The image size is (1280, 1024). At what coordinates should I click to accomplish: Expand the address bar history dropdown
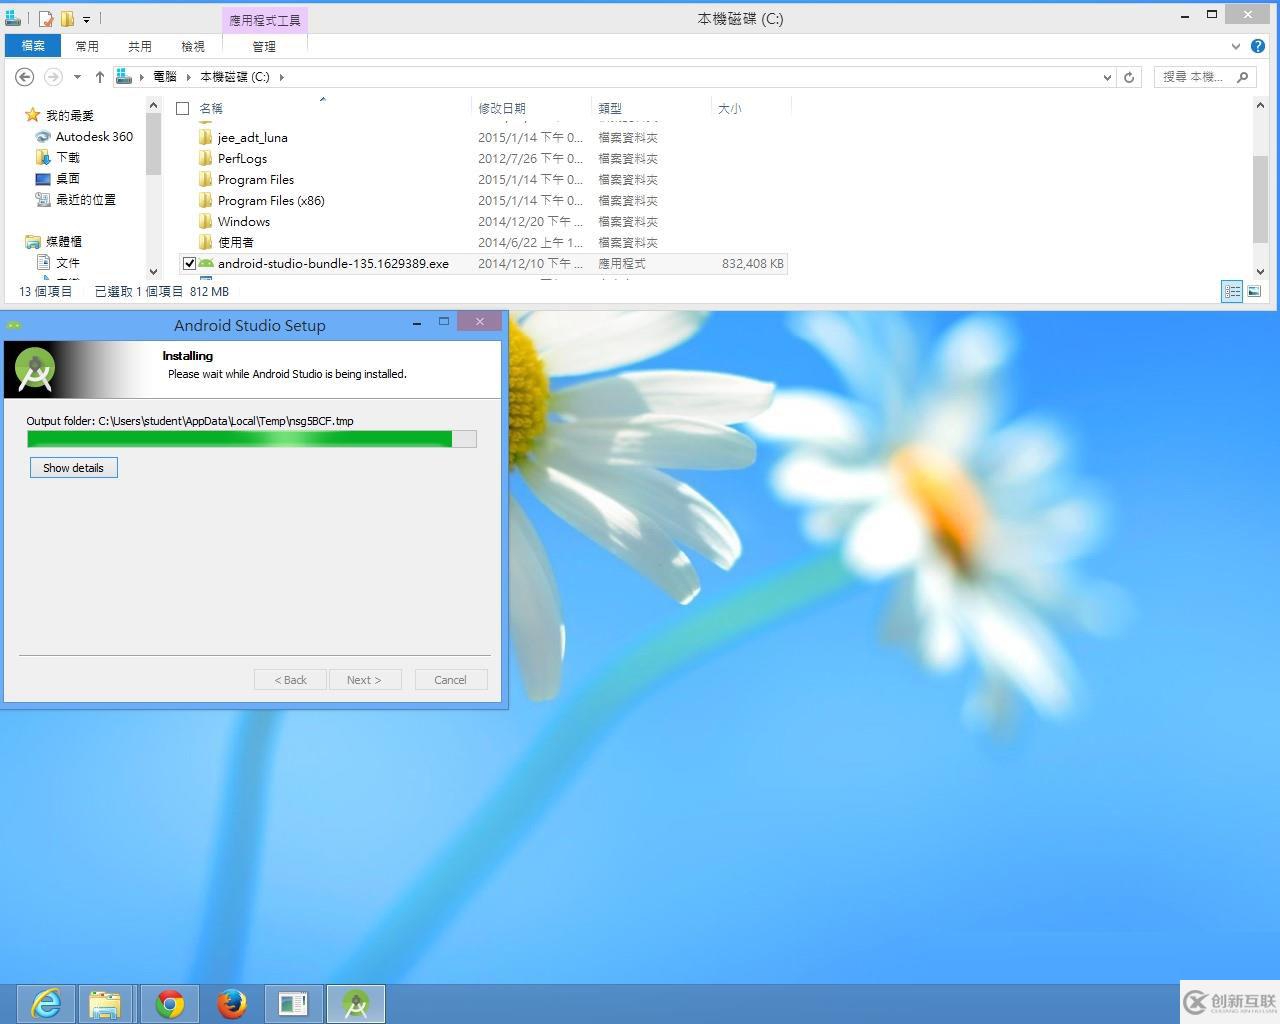pyautogui.click(x=1107, y=77)
